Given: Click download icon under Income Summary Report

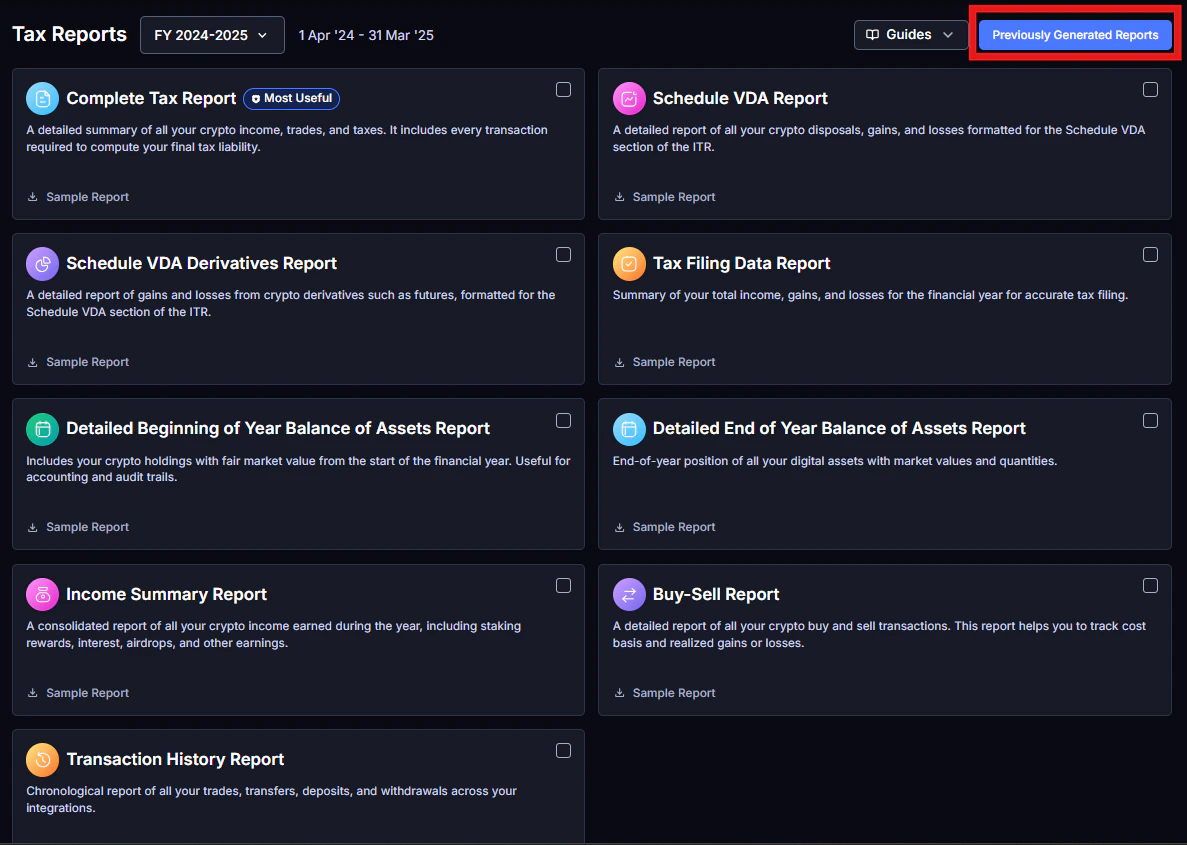Looking at the screenshot, I should pos(33,693).
